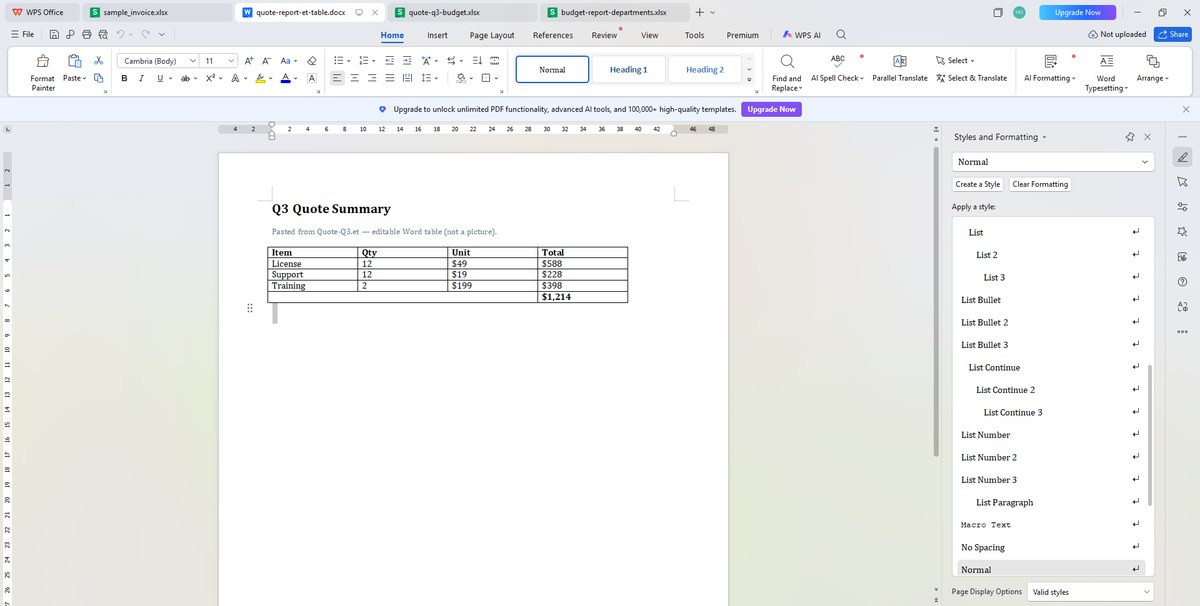Open the References tab
The width and height of the screenshot is (1200, 606).
click(x=553, y=35)
